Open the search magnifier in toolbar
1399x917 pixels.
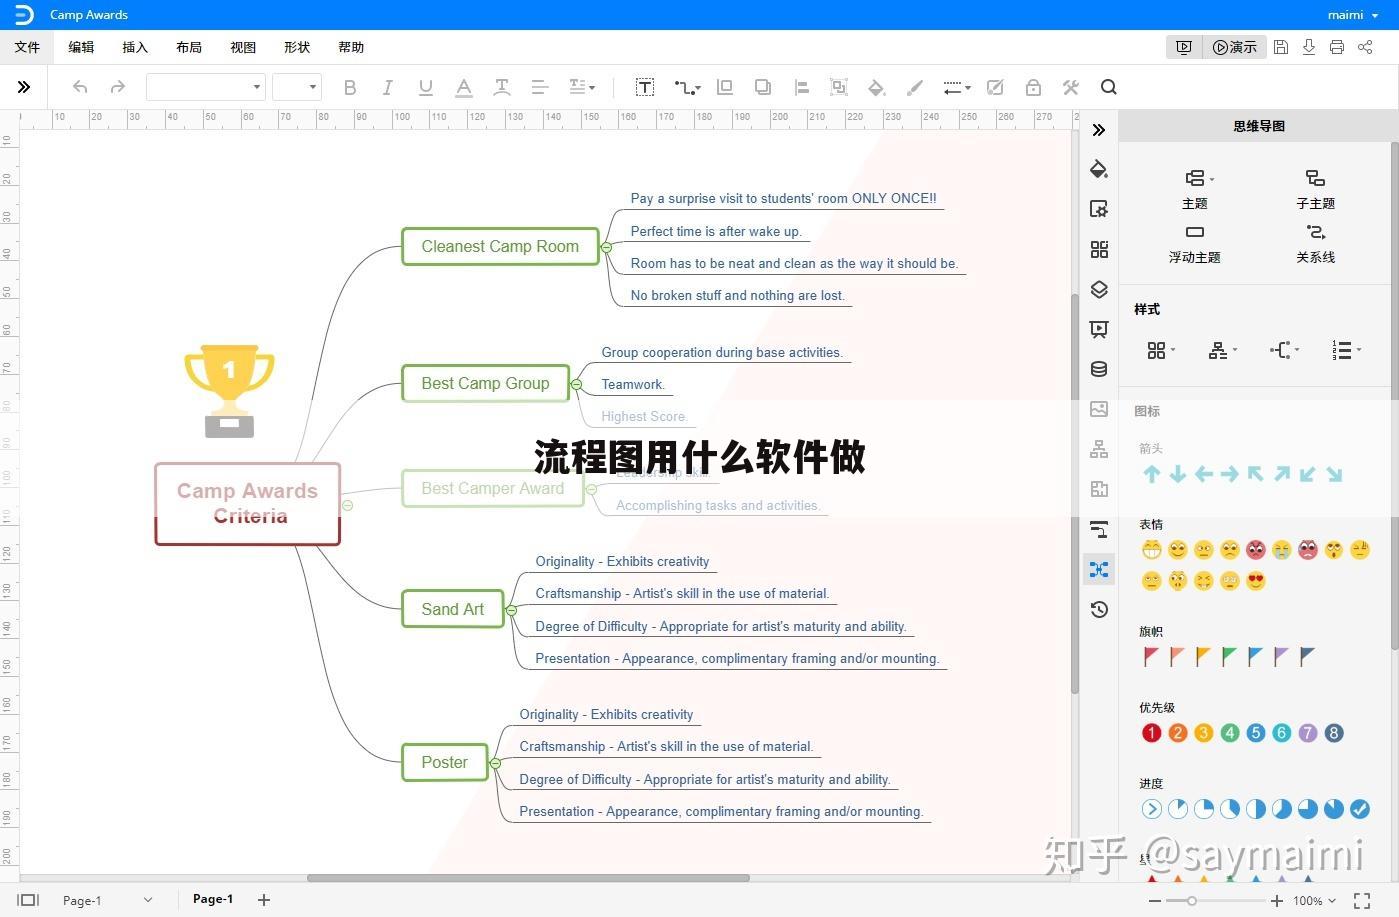point(1108,87)
